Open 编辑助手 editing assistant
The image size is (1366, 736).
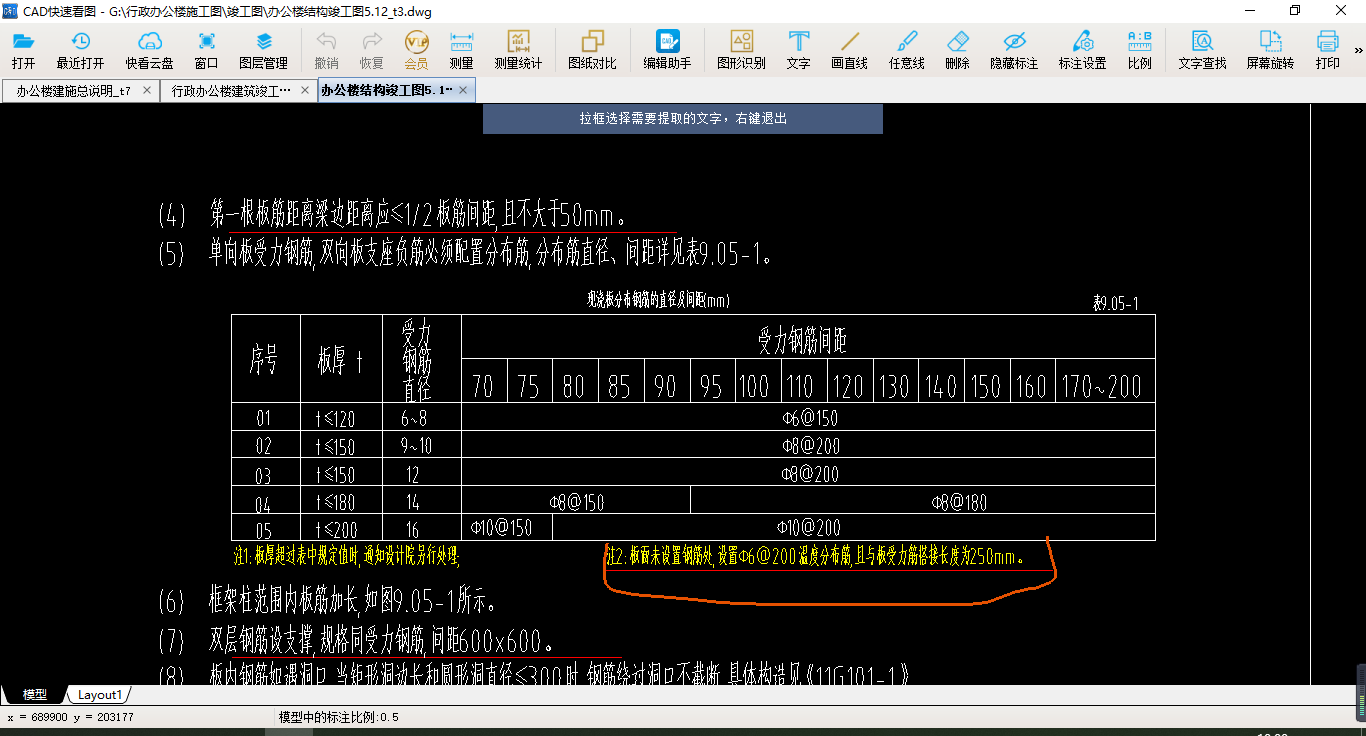[667, 50]
